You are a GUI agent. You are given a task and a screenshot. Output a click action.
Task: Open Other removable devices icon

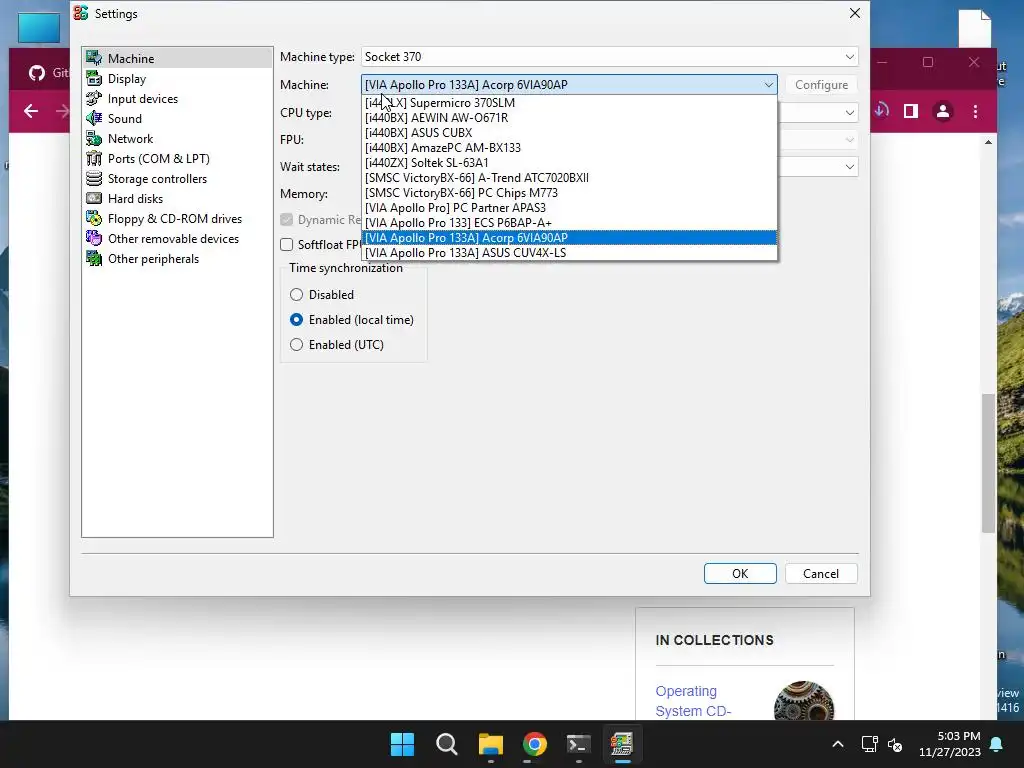click(x=94, y=238)
